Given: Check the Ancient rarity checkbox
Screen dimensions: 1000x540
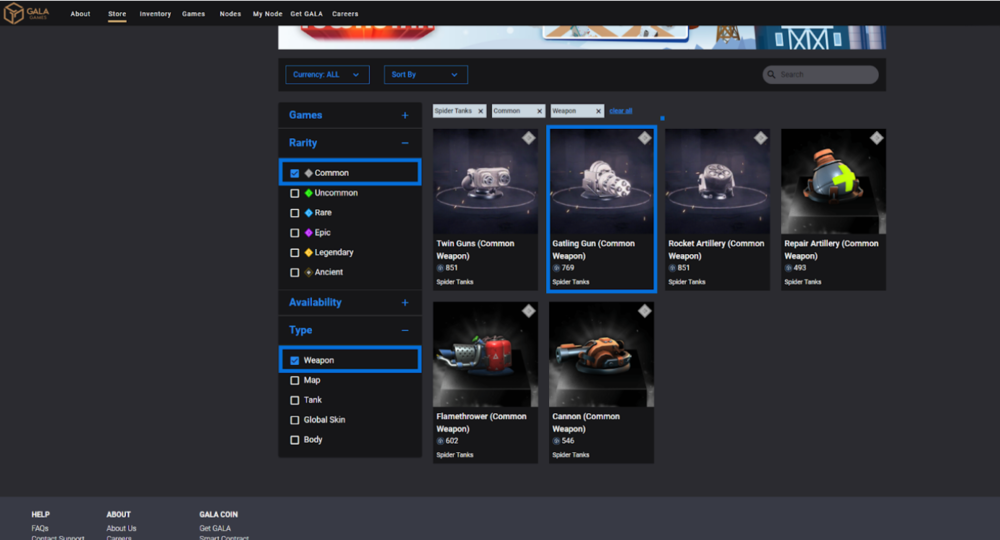Looking at the screenshot, I should point(295,272).
